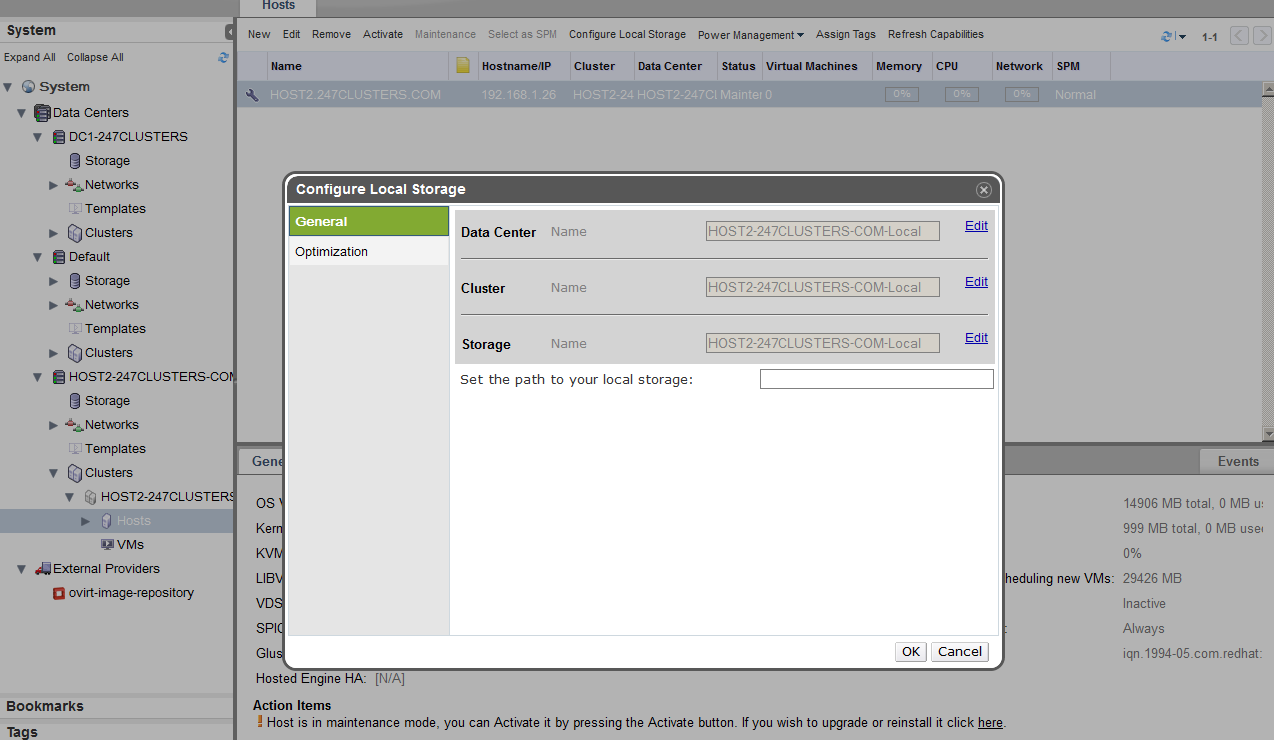Image resolution: width=1274 pixels, height=740 pixels.
Task: Click the ovirt-image-repository provider icon
Action: (59, 593)
